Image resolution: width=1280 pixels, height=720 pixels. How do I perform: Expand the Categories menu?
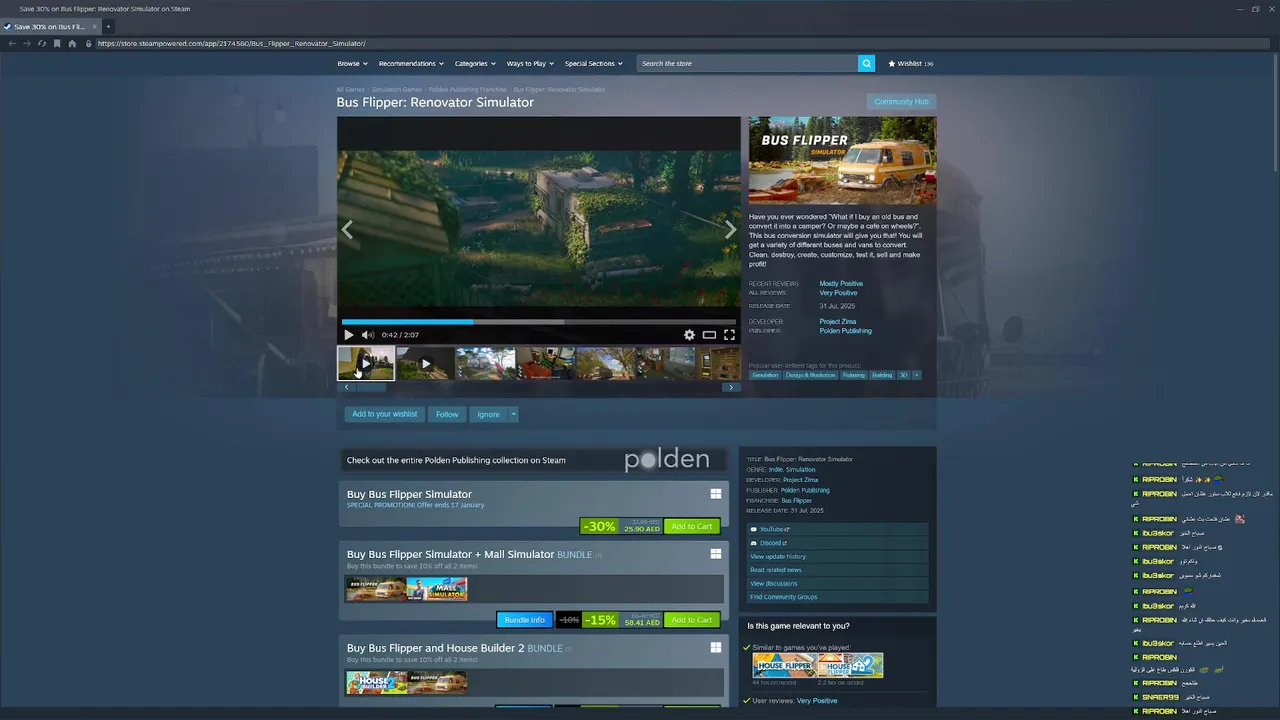tap(475, 63)
